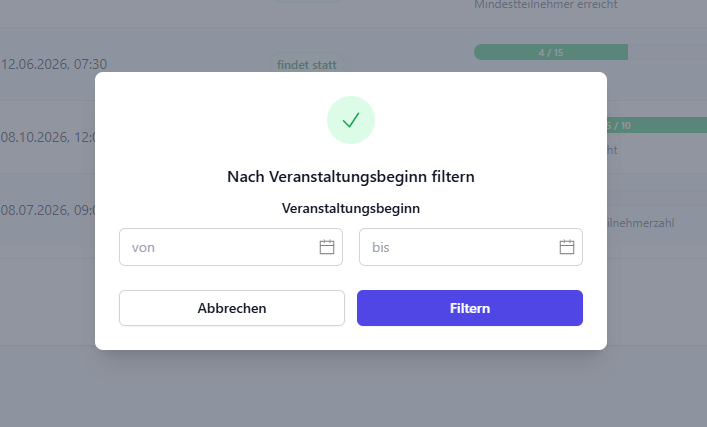
Task: Open the calendar picker in 'bis' field
Action: (x=566, y=247)
